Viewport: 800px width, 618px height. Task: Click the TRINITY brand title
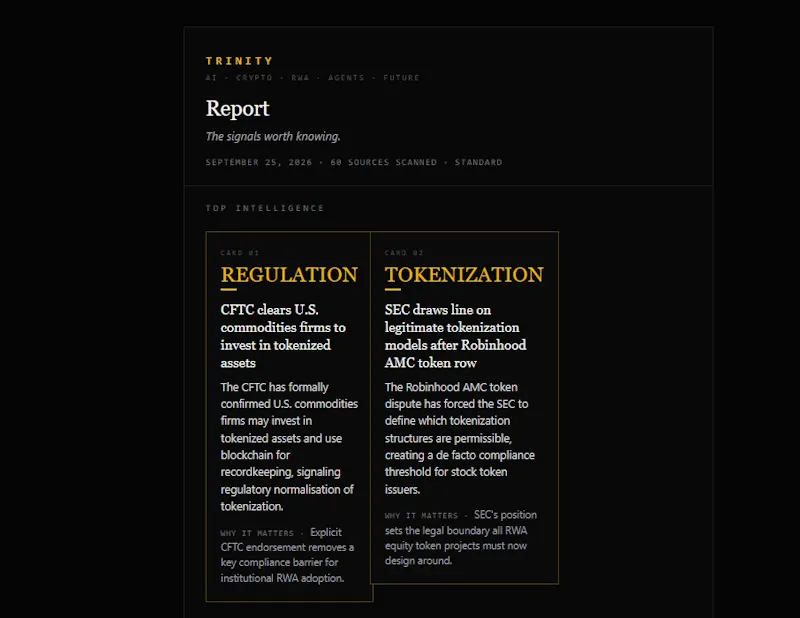[239, 61]
